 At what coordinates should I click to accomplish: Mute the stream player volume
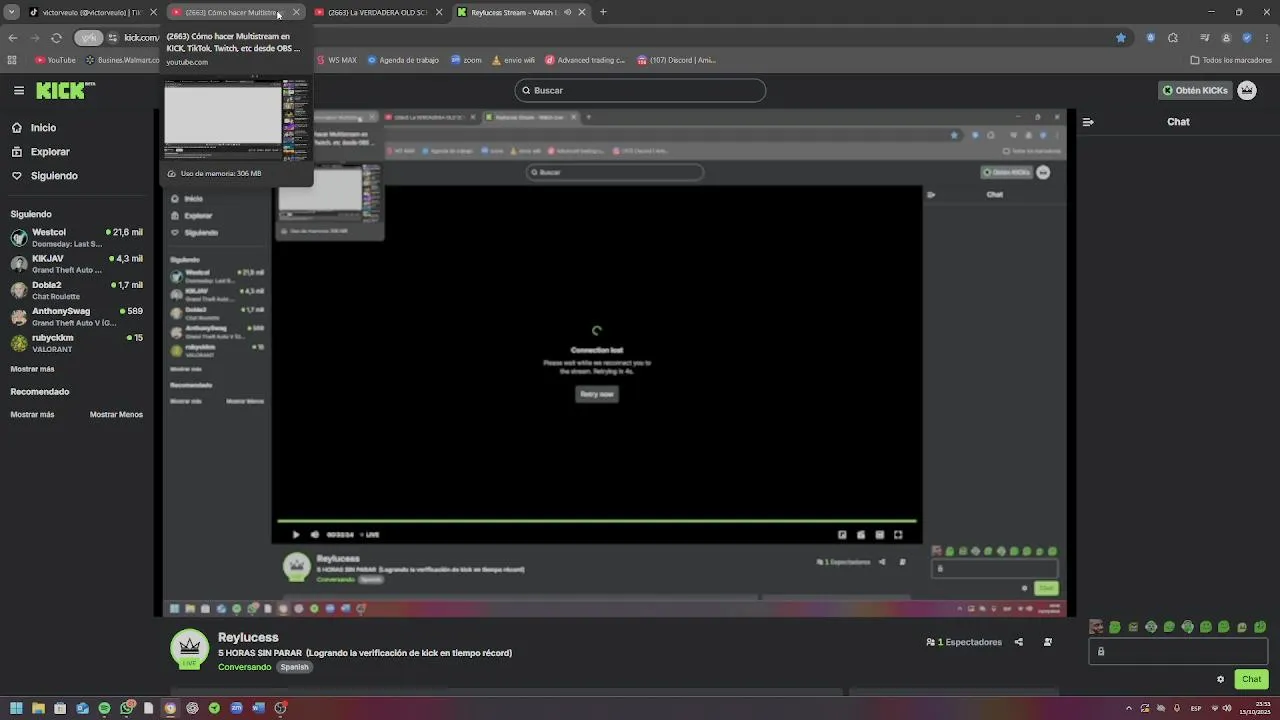click(315, 534)
